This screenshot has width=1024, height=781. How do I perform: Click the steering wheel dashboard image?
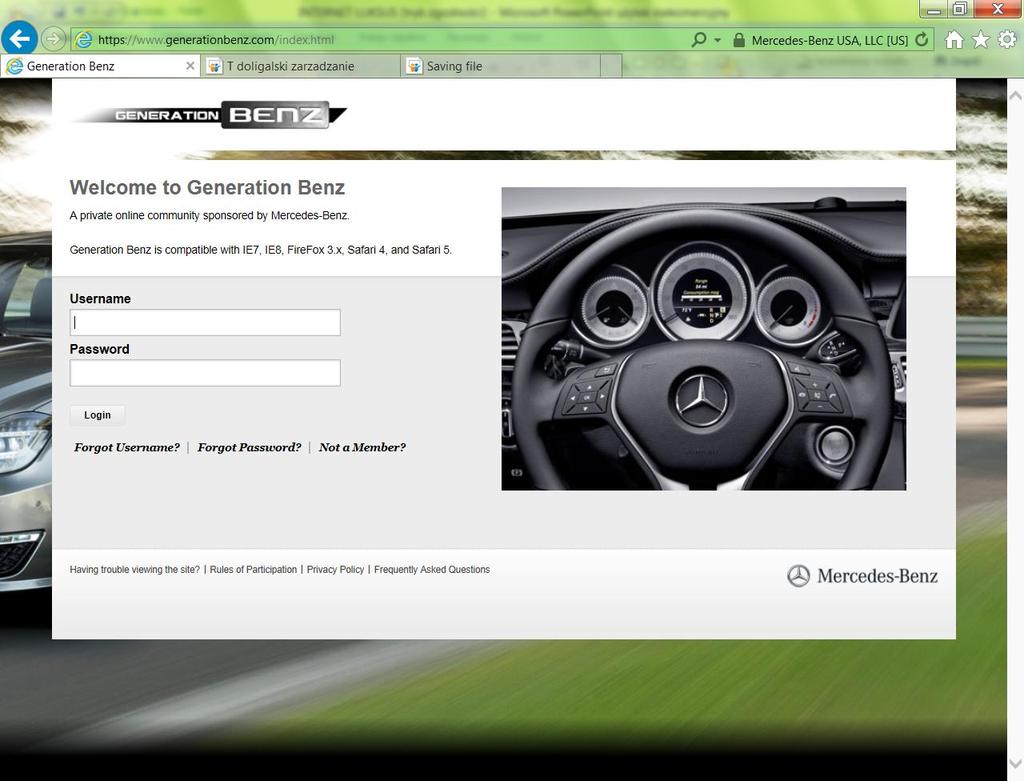[703, 339]
